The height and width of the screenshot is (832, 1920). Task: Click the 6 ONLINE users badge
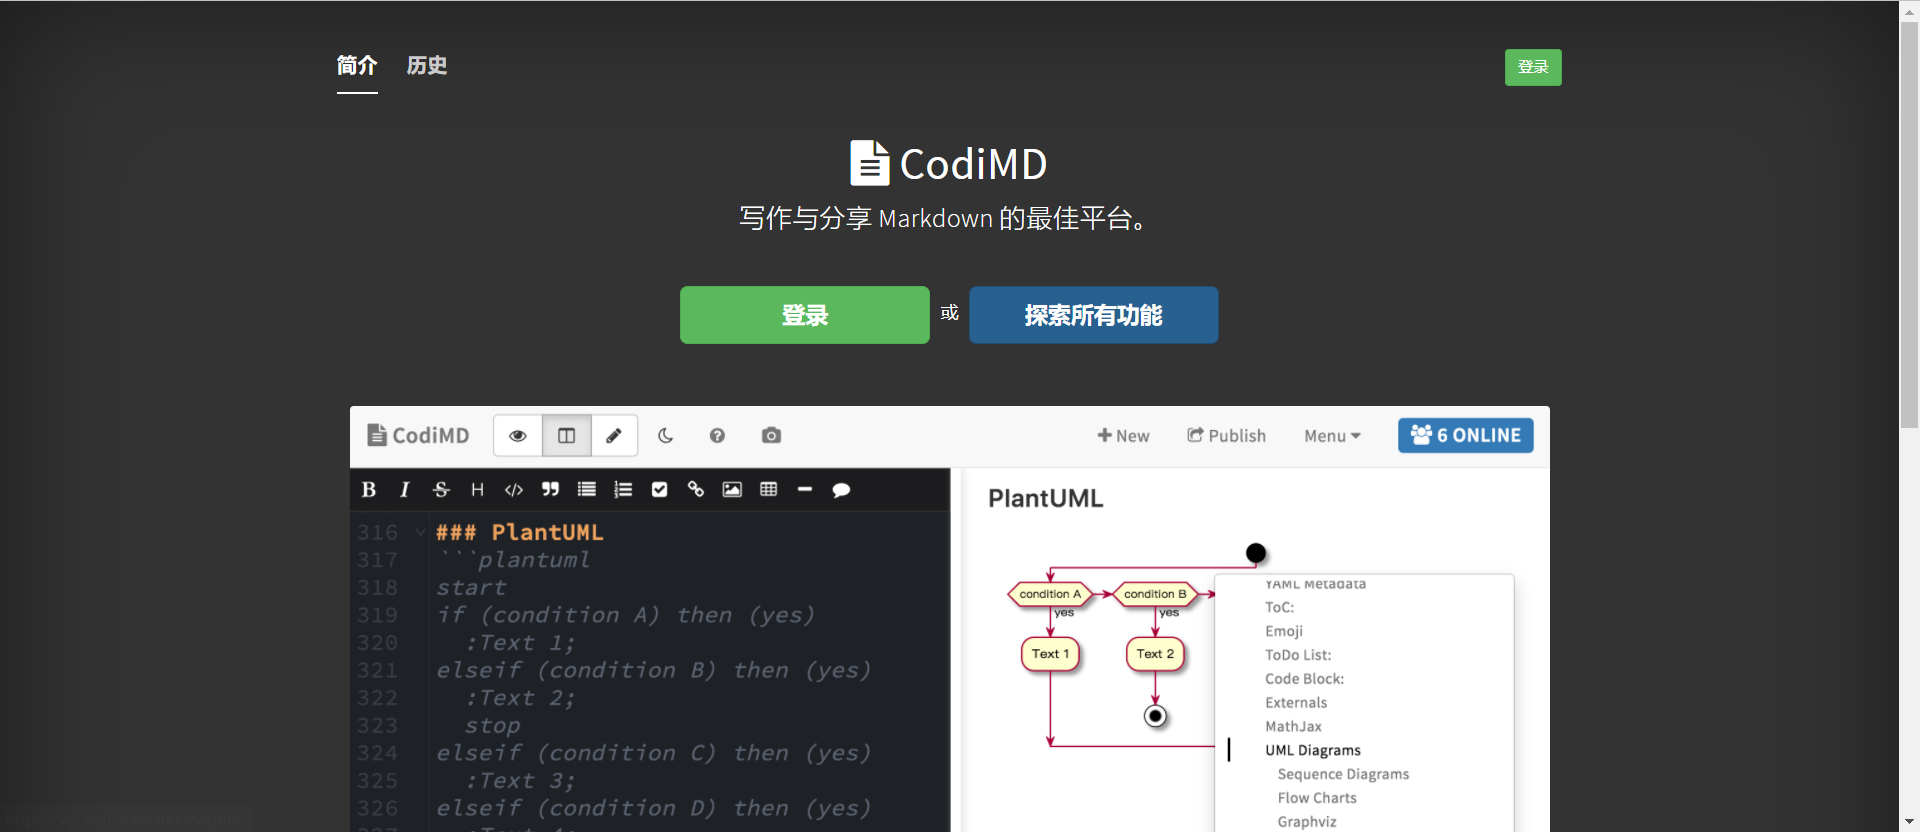(1466, 435)
